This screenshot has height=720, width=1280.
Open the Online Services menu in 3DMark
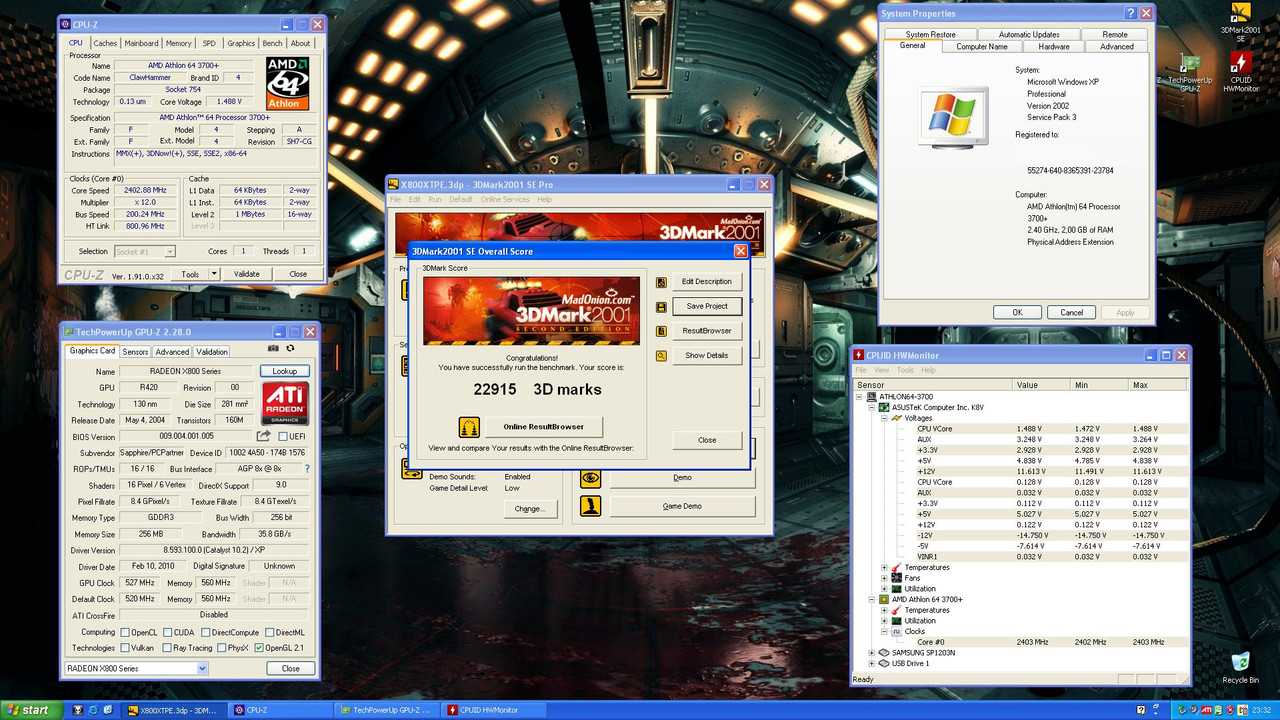504,200
